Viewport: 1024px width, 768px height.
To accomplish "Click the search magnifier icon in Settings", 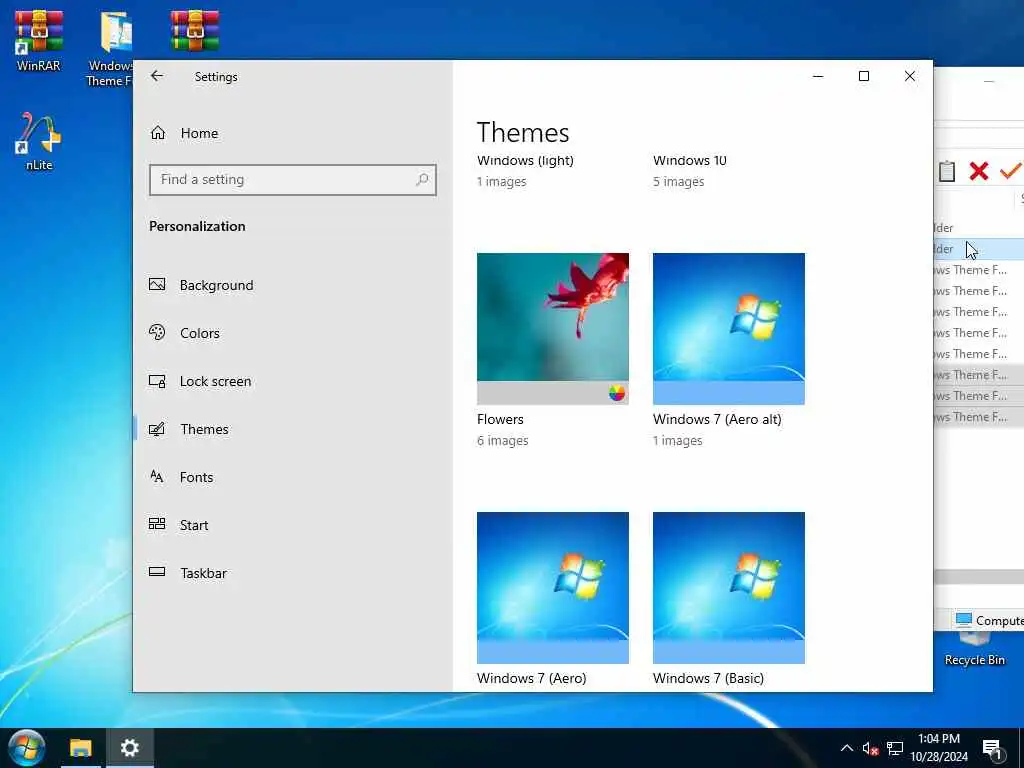I will [422, 179].
